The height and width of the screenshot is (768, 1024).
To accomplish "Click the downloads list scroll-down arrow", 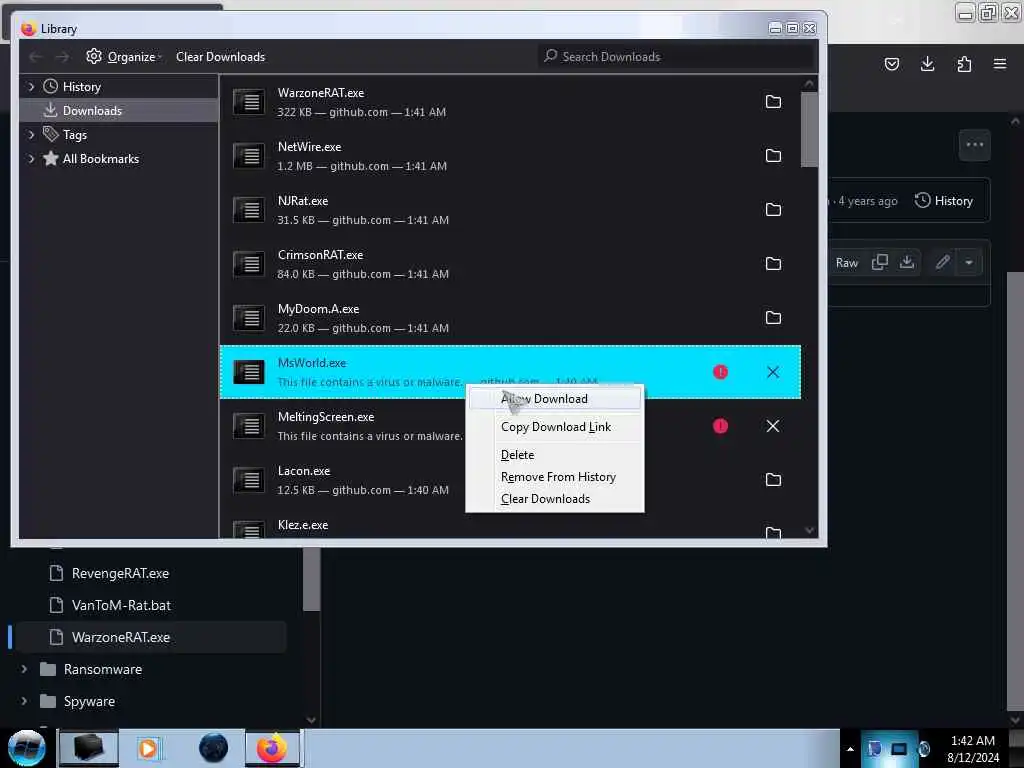I will [809, 530].
